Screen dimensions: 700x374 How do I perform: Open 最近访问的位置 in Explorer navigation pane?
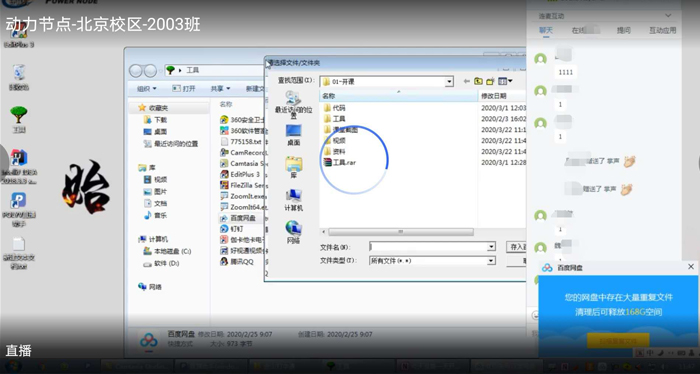coord(171,144)
